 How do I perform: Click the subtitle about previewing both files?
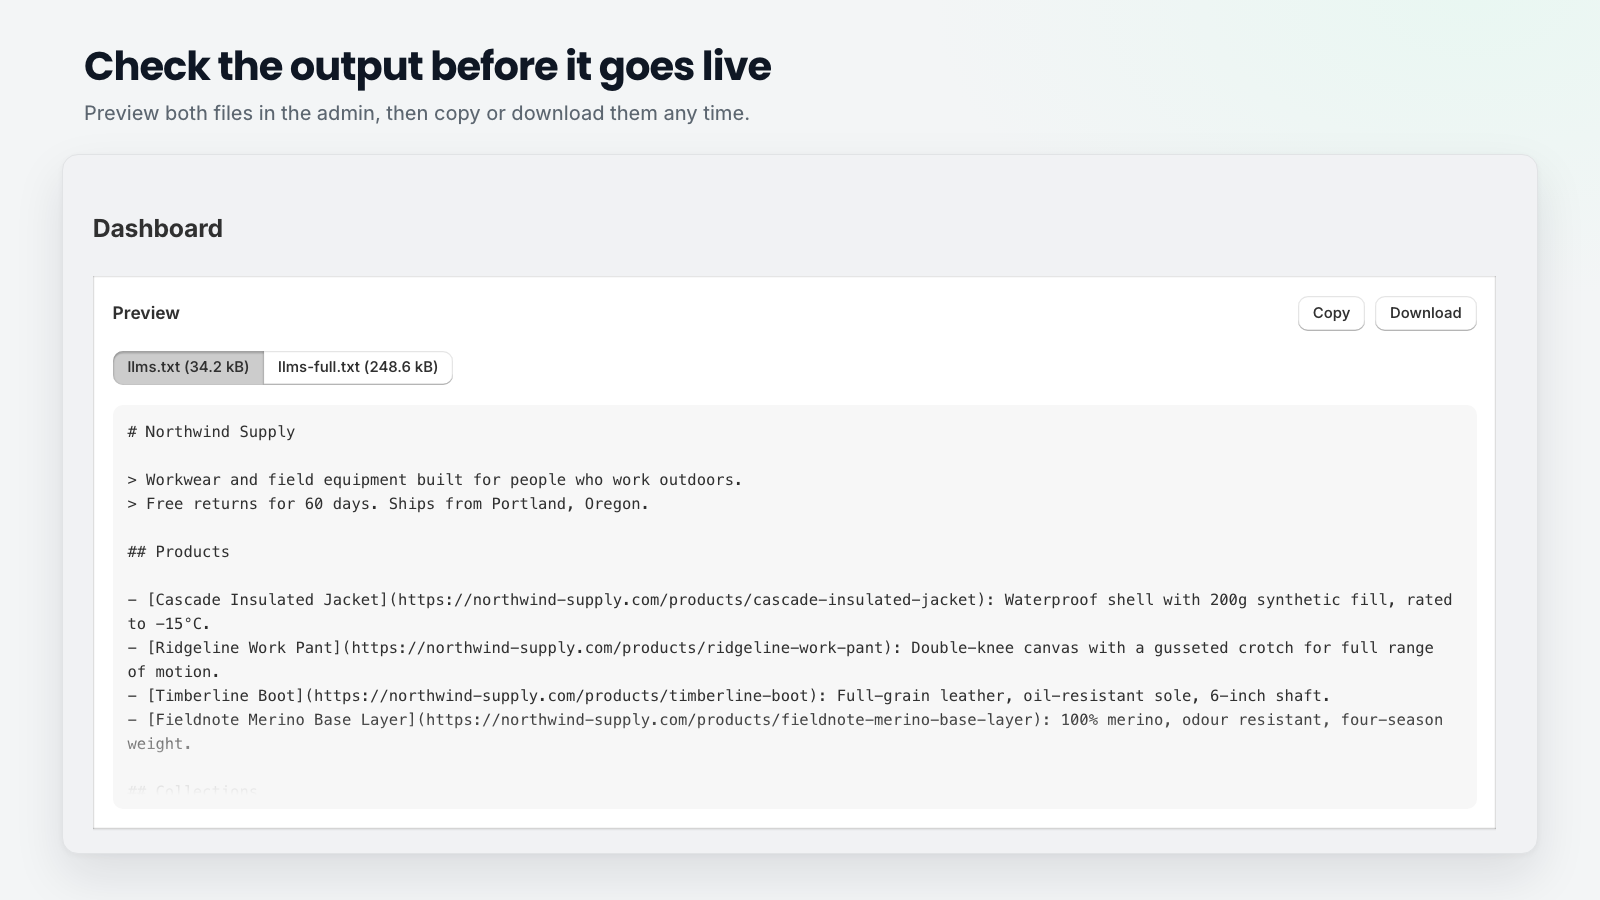(417, 113)
